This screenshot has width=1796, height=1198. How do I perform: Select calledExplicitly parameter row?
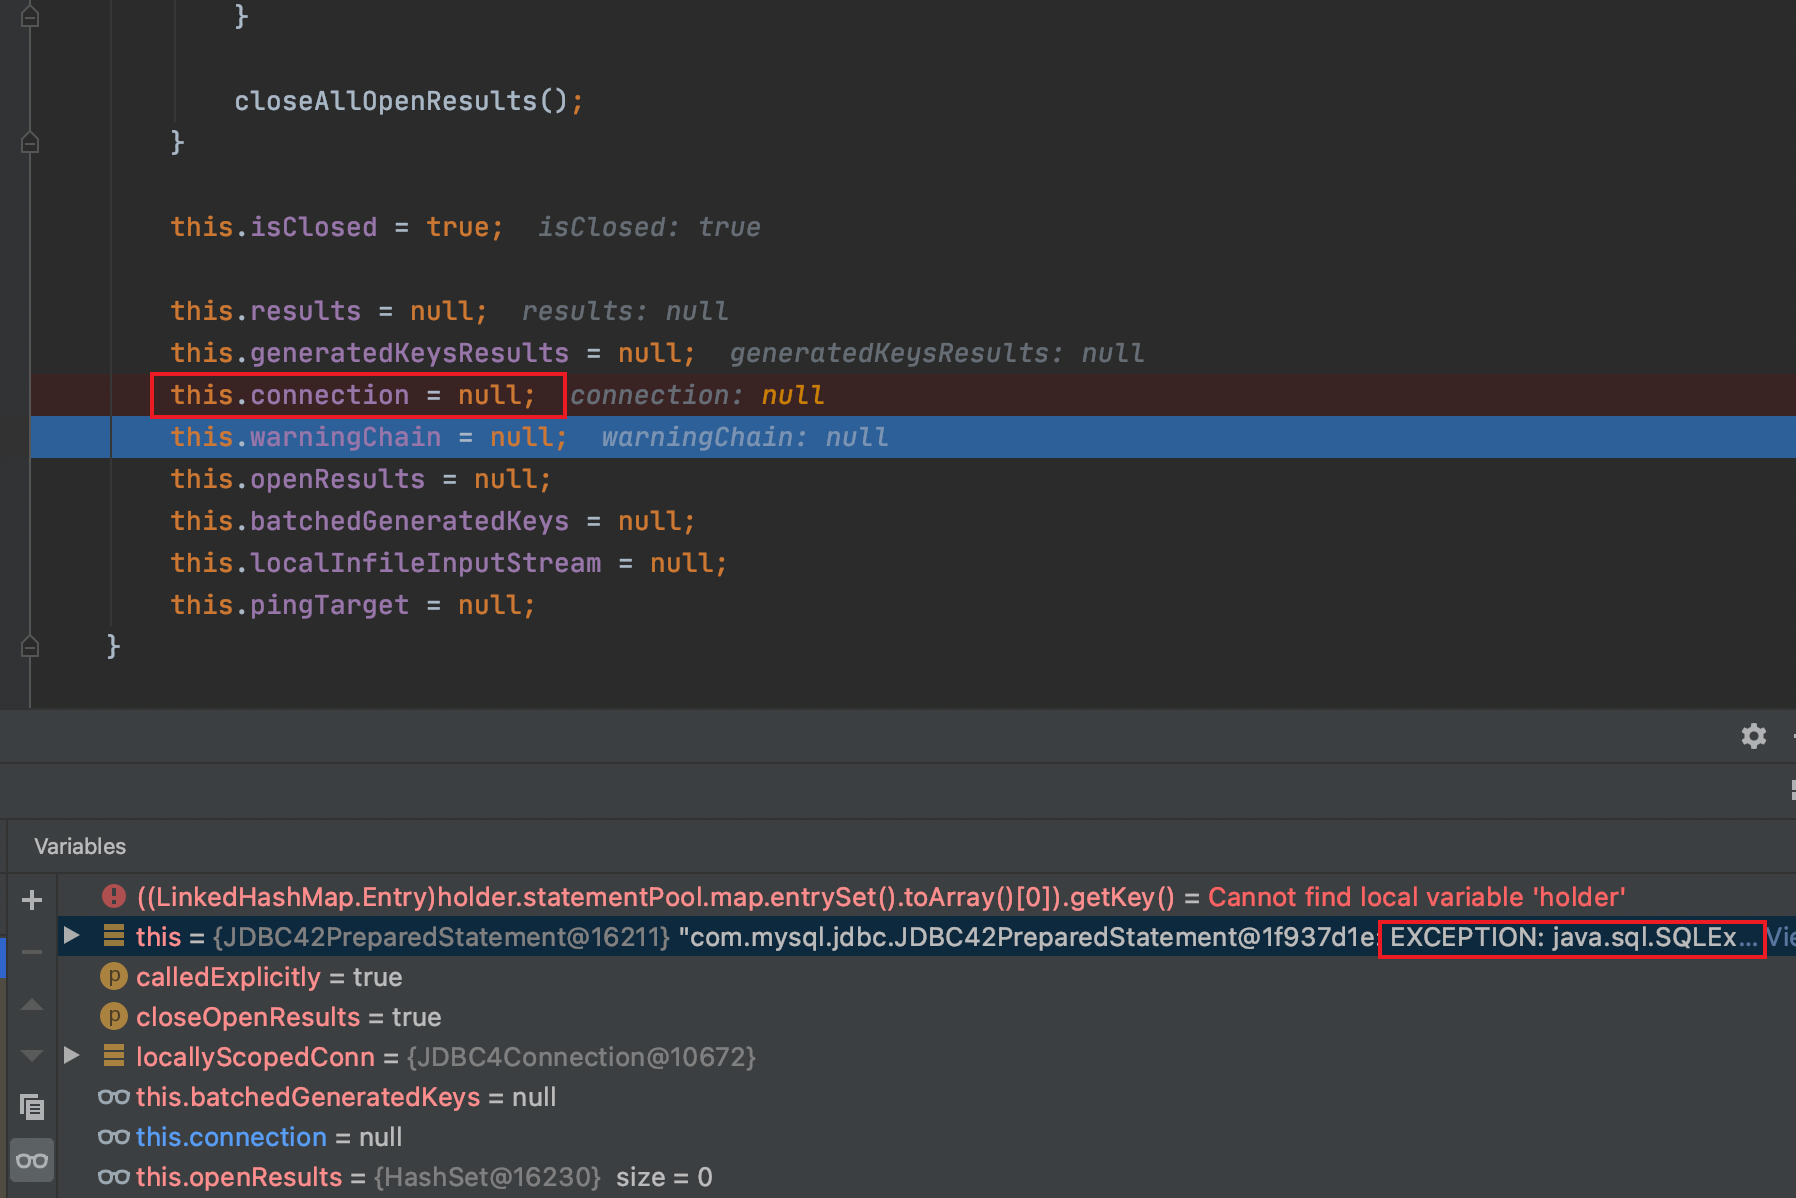(926, 976)
